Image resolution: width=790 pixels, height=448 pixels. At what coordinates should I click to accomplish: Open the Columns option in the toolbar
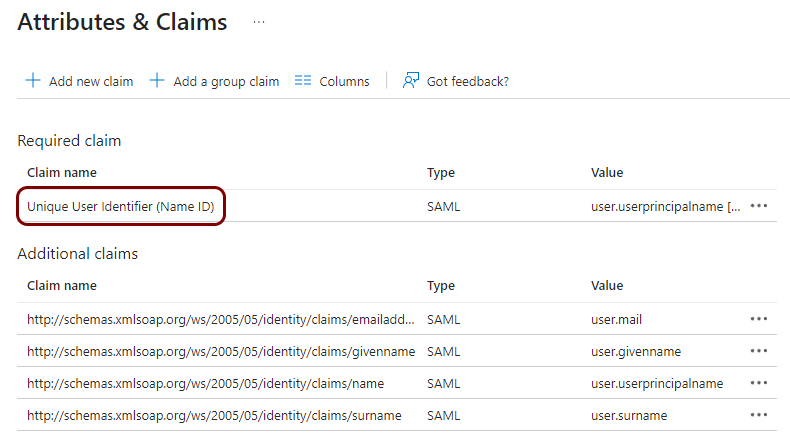[x=344, y=82]
